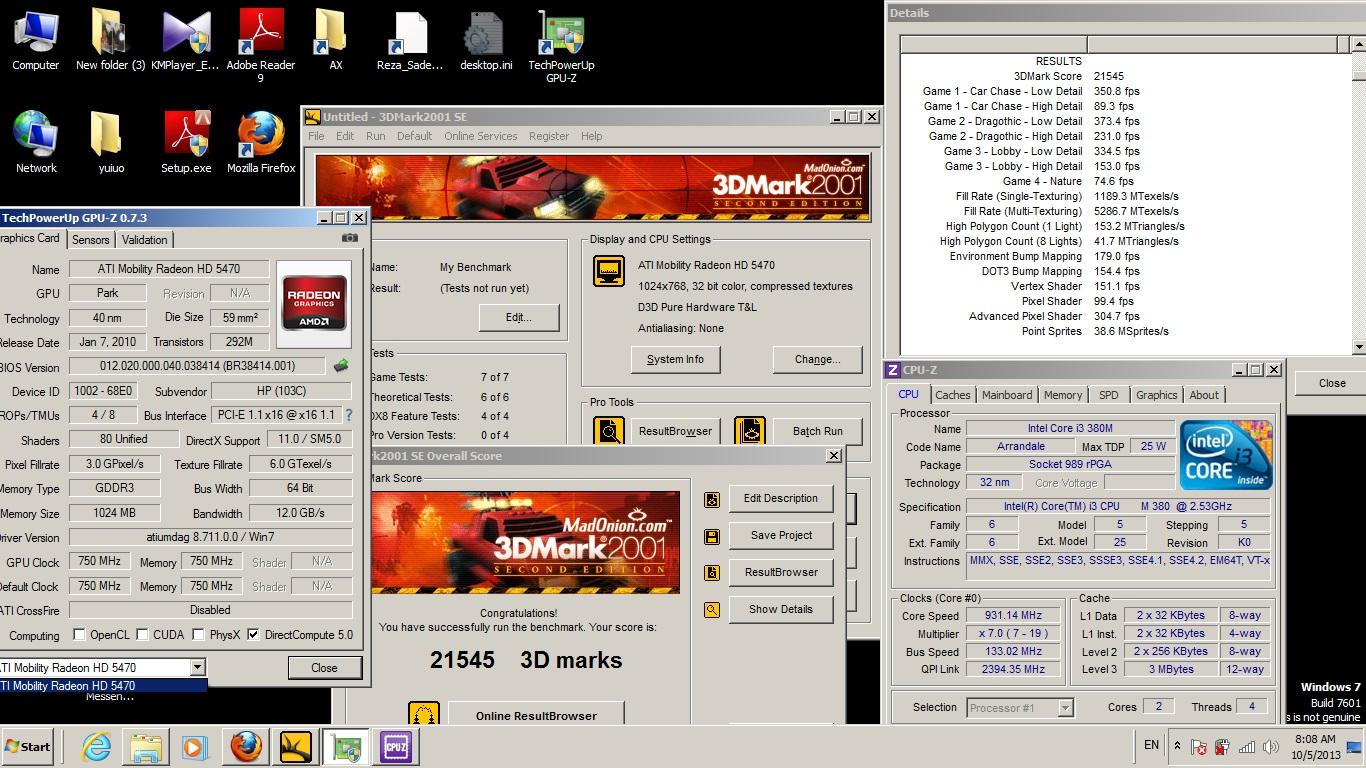
Task: Open Windows Explorer from taskbar
Action: point(145,747)
